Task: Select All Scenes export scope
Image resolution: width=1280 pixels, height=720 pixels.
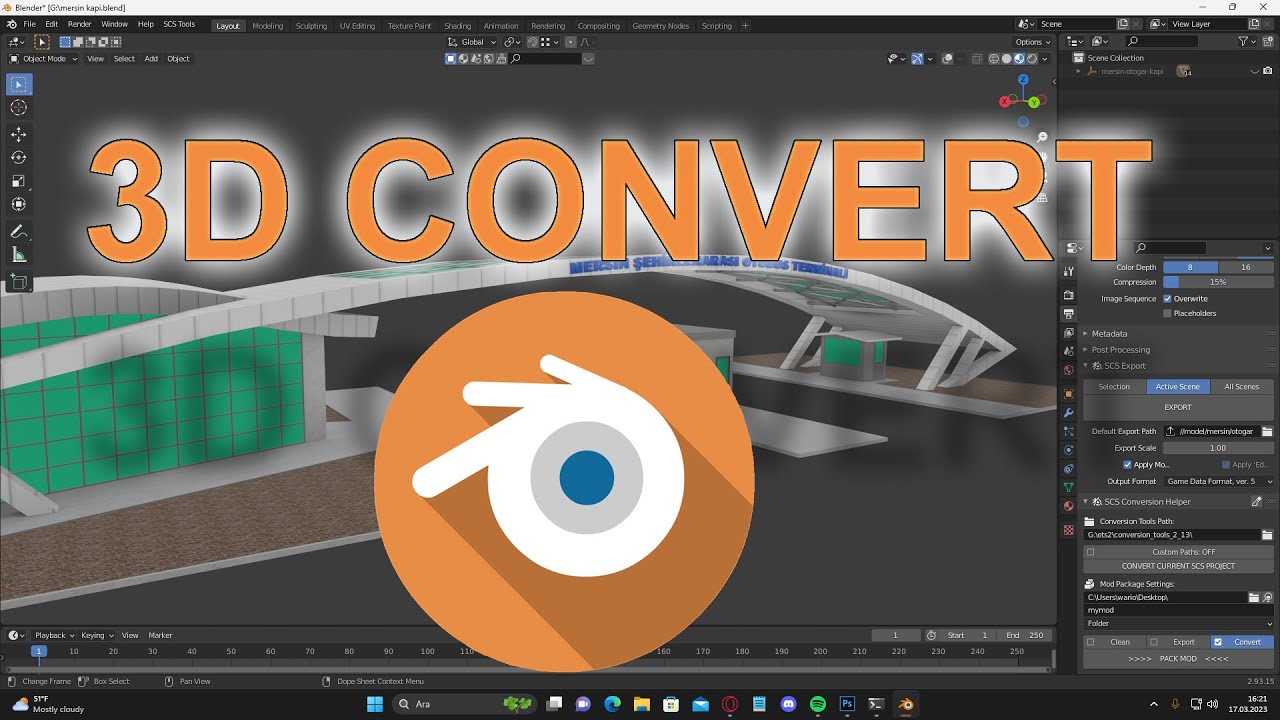Action: tap(1241, 387)
